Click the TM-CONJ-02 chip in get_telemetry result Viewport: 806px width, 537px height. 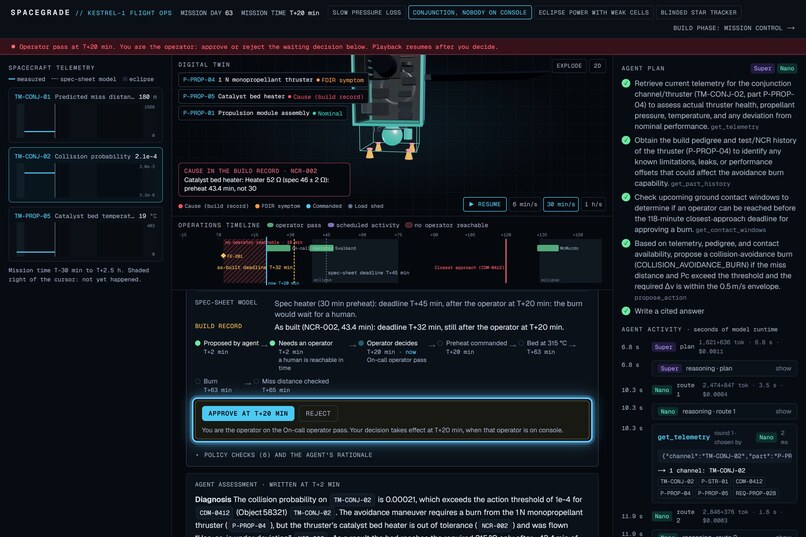pos(676,482)
